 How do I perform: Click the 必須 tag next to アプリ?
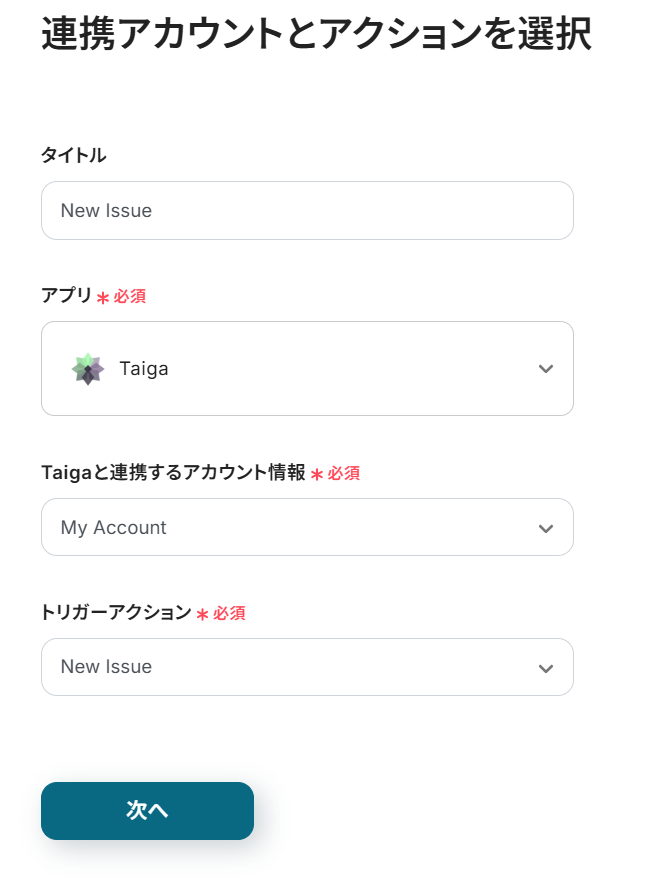pos(130,297)
